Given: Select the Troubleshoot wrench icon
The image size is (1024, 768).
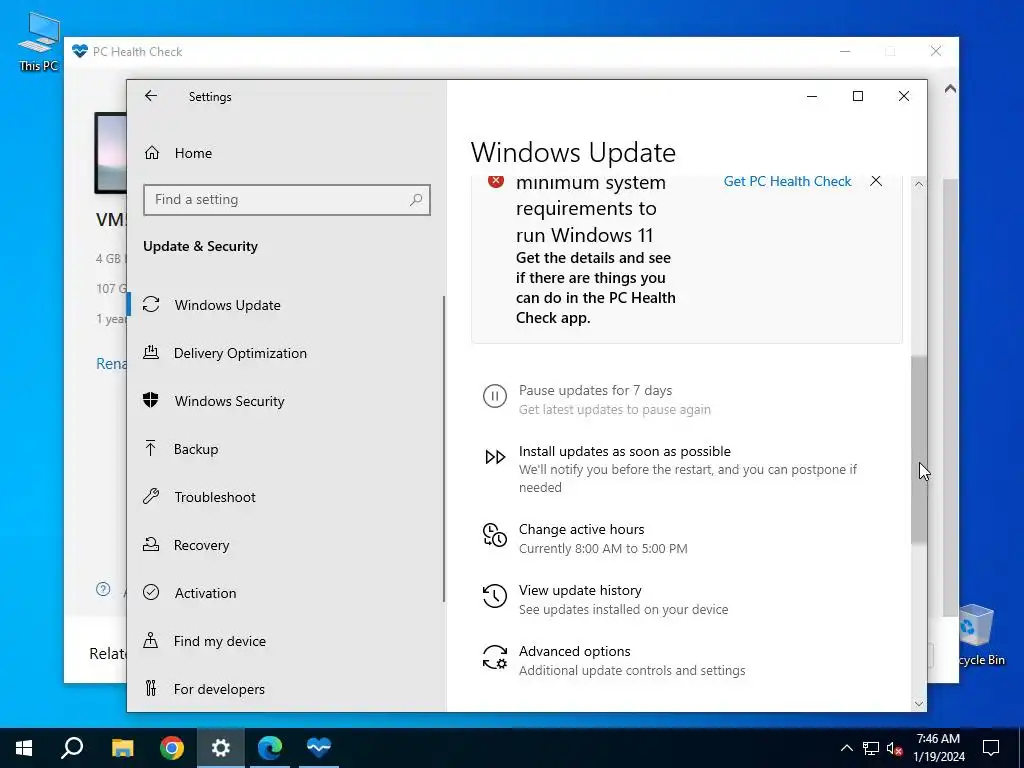Looking at the screenshot, I should [151, 496].
